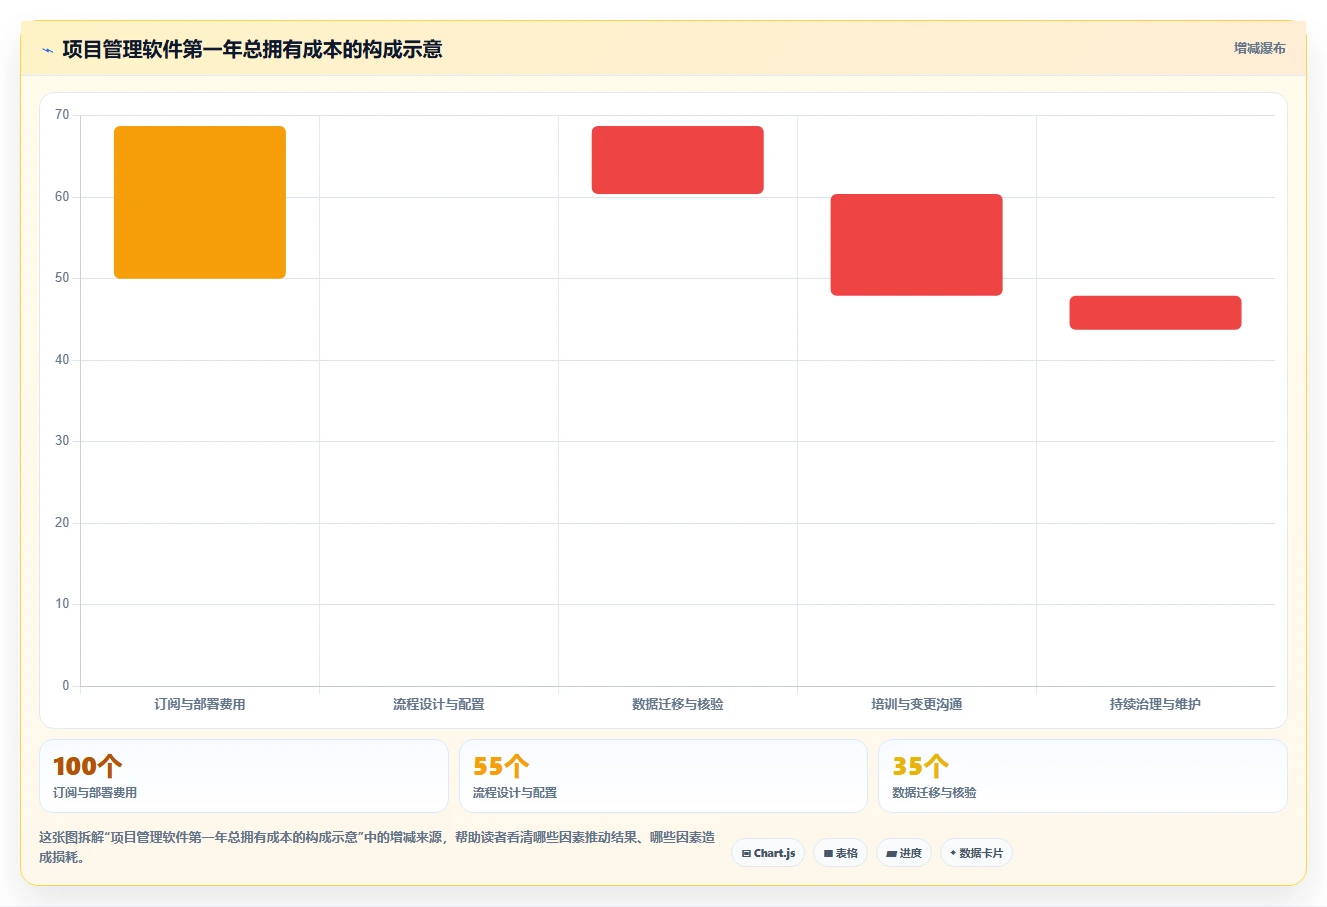Click the description paragraph below the cards
The width and height of the screenshot is (1327, 907).
377,847
